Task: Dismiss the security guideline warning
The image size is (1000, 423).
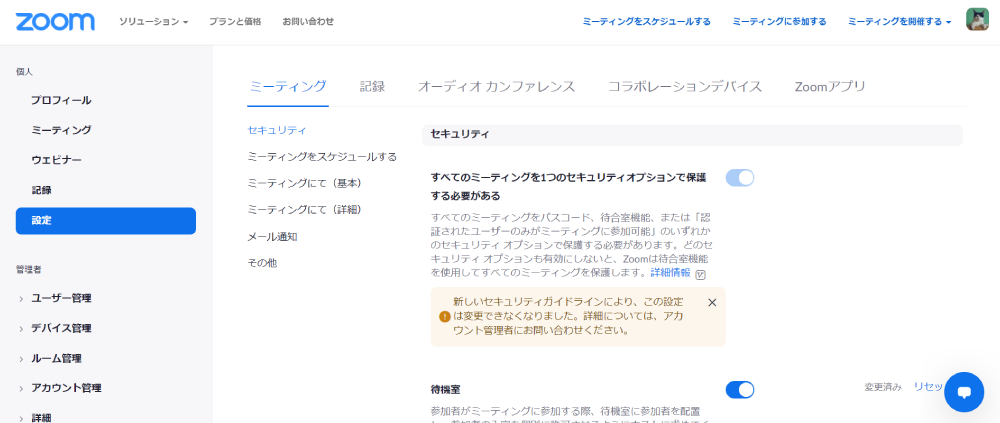Action: point(712,302)
